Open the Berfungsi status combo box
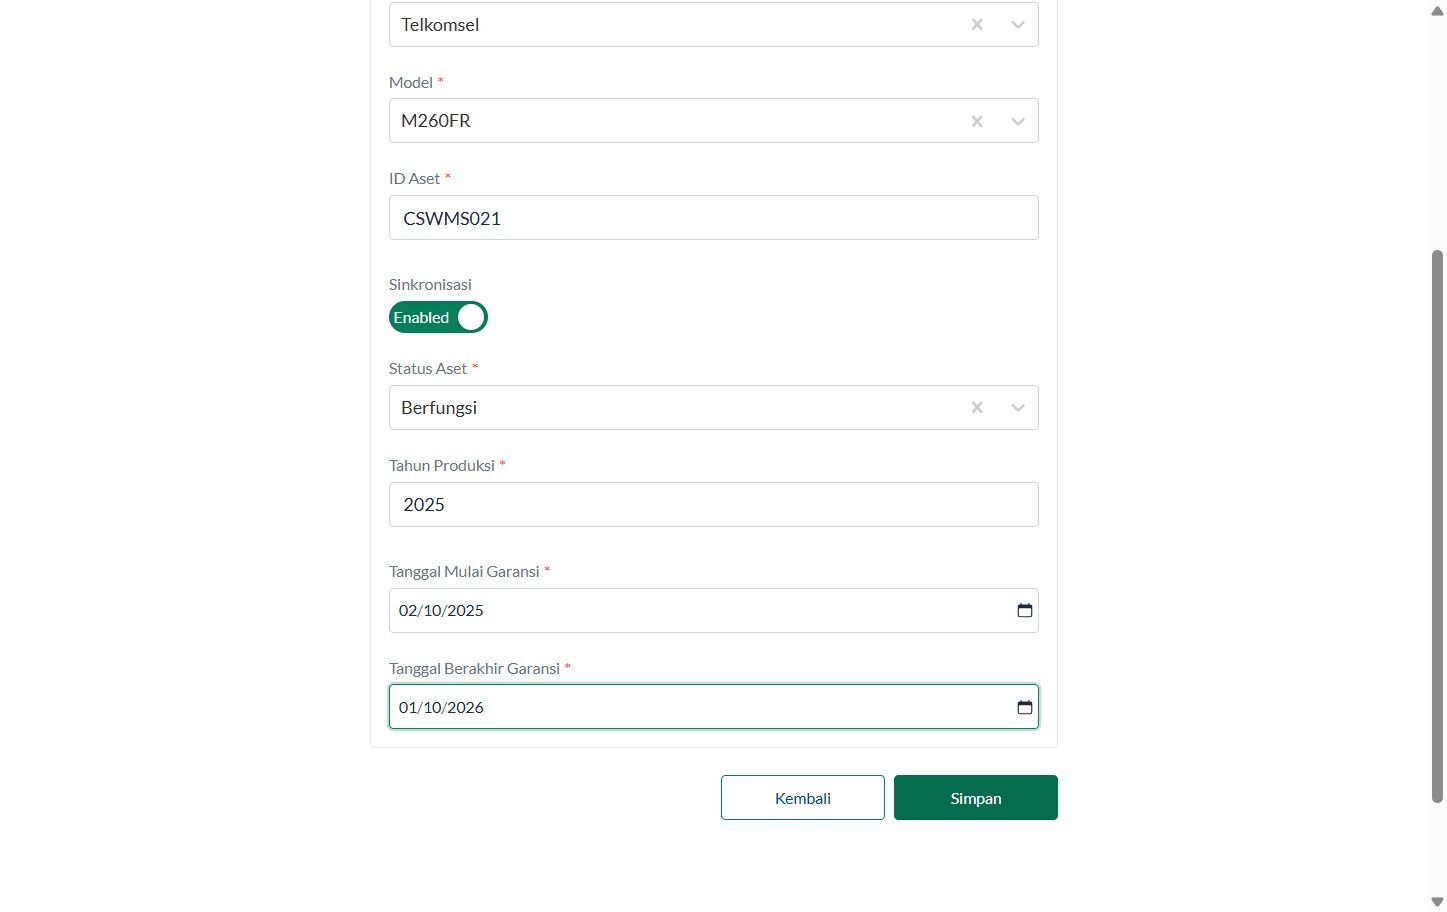 click(x=714, y=408)
